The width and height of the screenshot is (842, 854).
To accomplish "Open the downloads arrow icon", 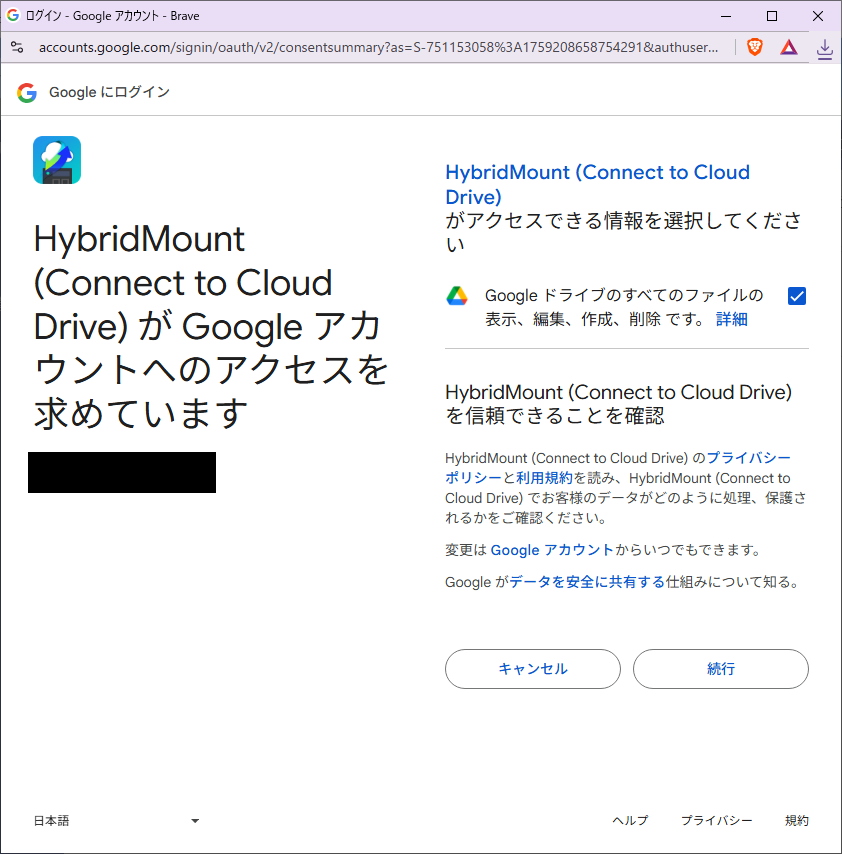I will [x=825, y=49].
